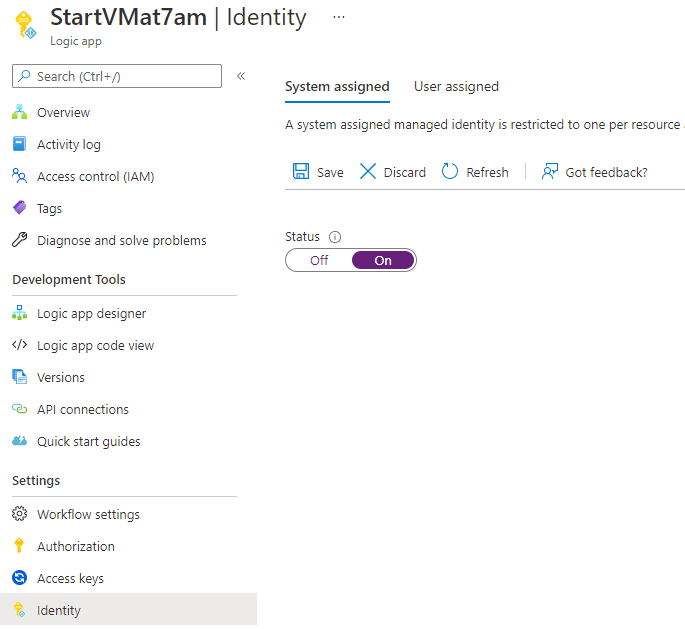Set Status toggle to On
Screen dimensions: 685x629
coord(383,260)
